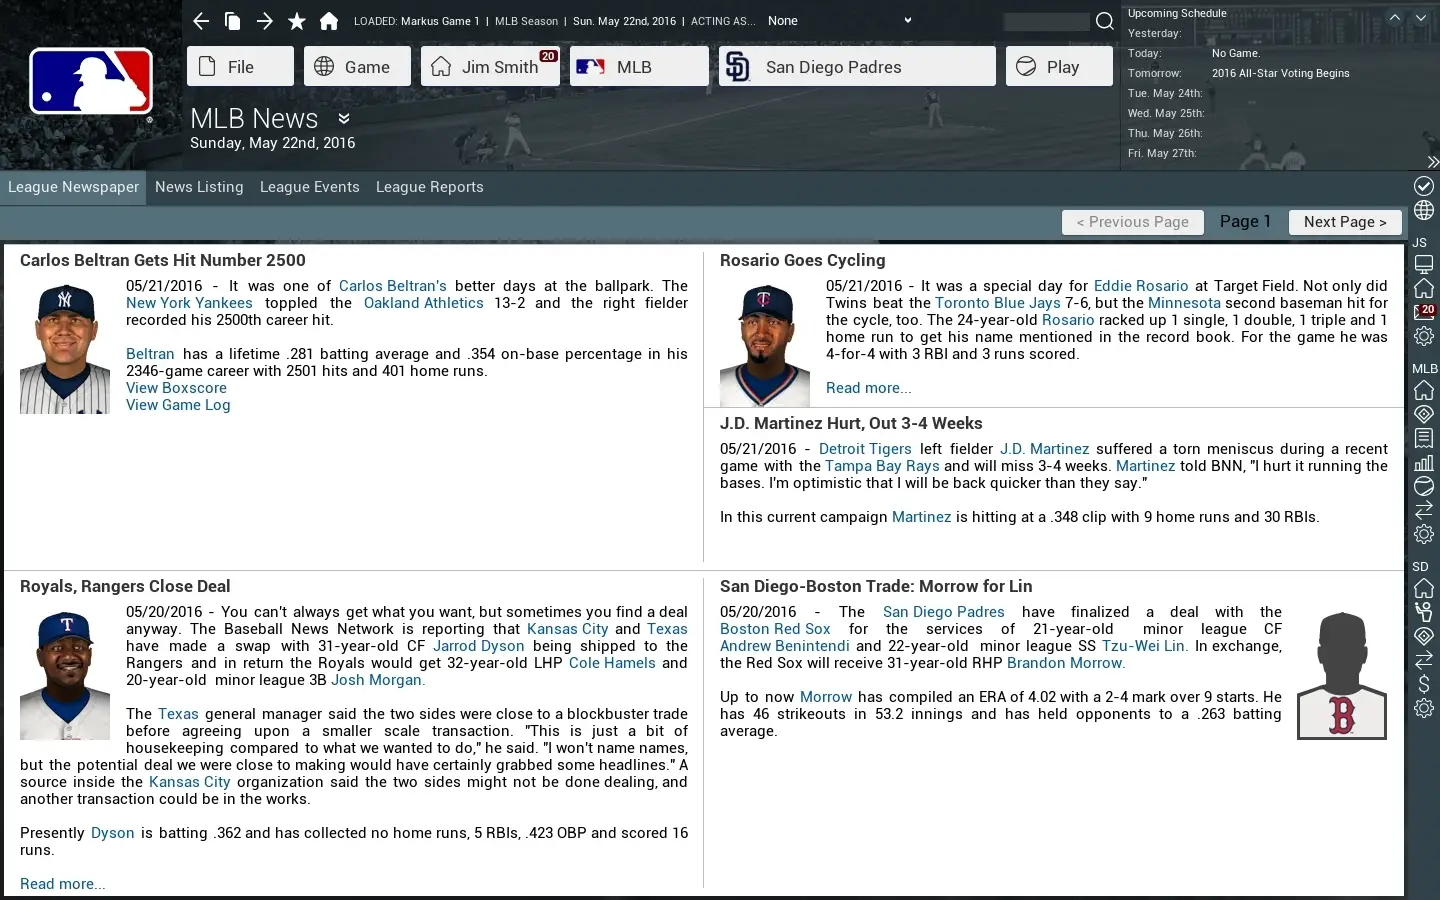Click the search magnifier icon
1440x900 pixels.
click(x=1104, y=21)
